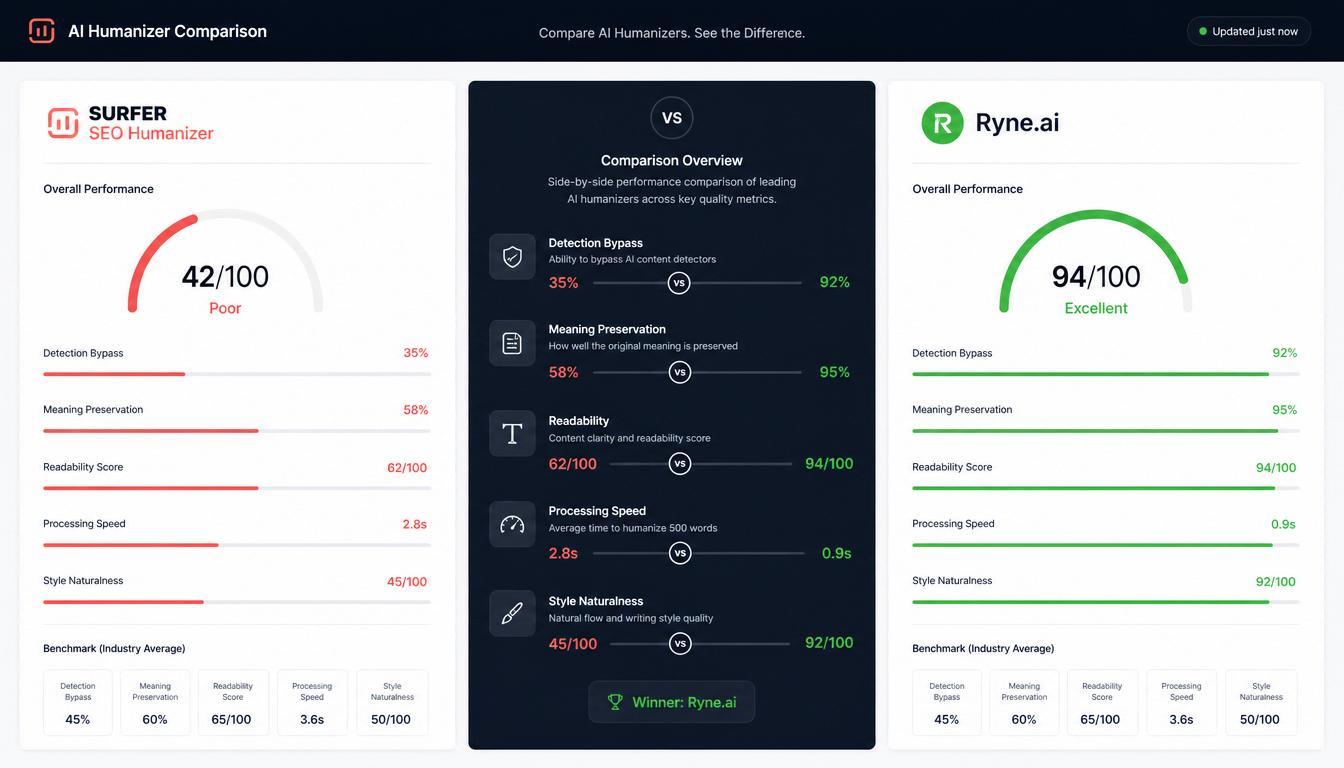Click the green Ryne.ai logo icon
The height and width of the screenshot is (768, 1344).
tap(942, 123)
